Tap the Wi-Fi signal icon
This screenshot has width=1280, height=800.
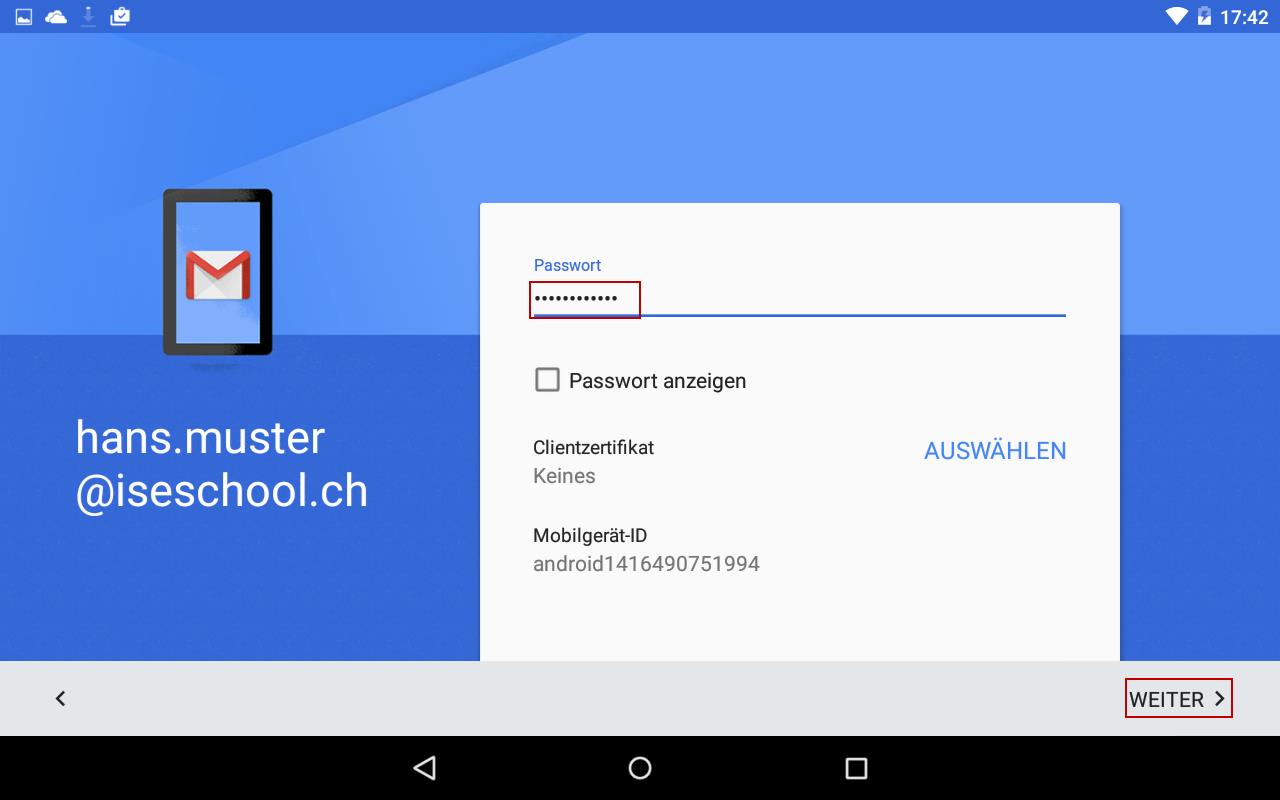(1176, 16)
